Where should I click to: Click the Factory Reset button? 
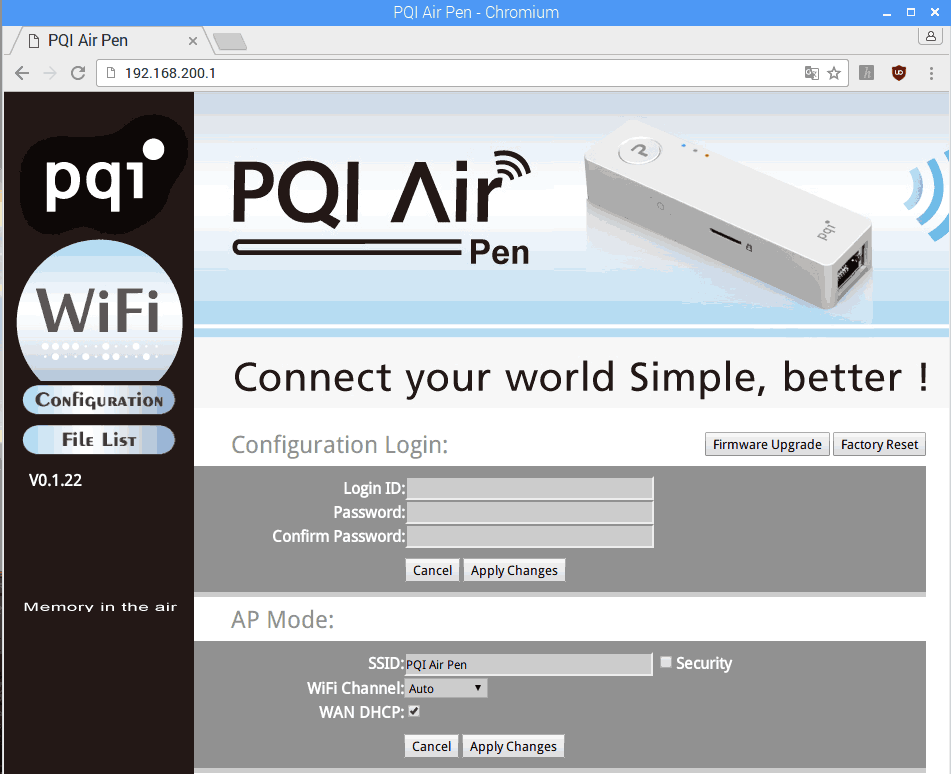tap(879, 445)
